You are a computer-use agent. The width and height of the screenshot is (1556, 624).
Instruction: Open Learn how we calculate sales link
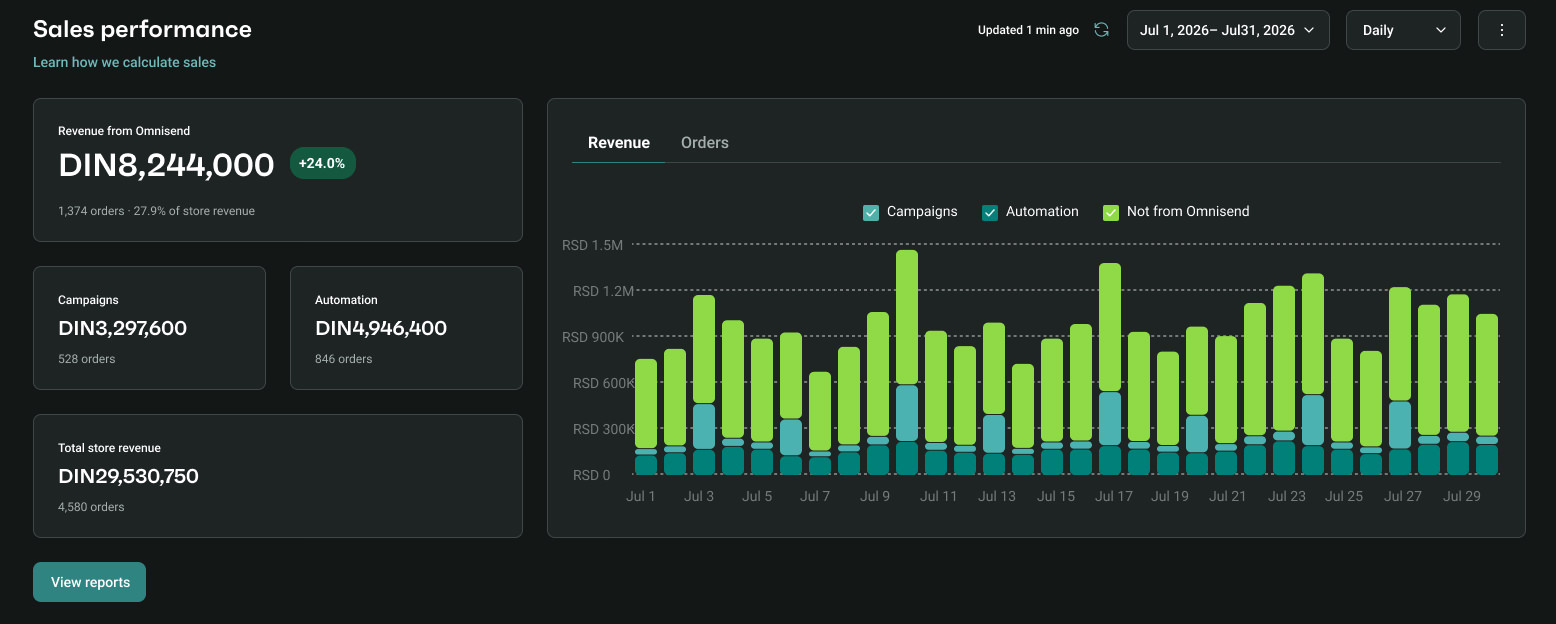coord(125,62)
